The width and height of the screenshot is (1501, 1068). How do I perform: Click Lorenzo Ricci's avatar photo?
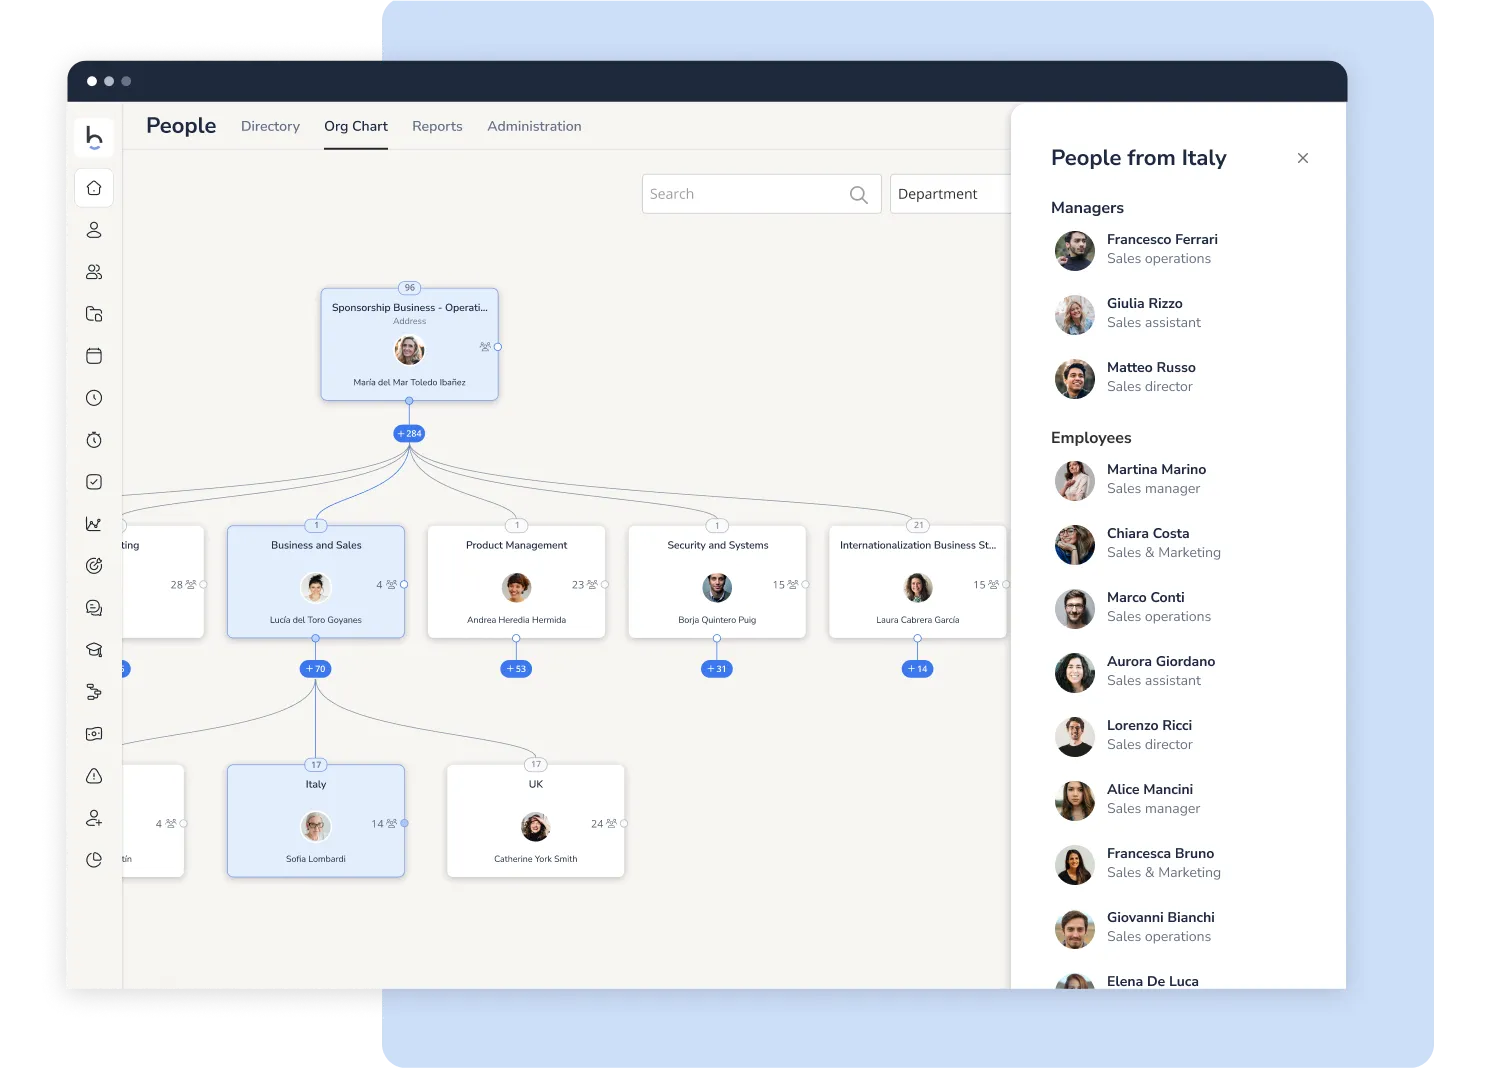tap(1075, 737)
